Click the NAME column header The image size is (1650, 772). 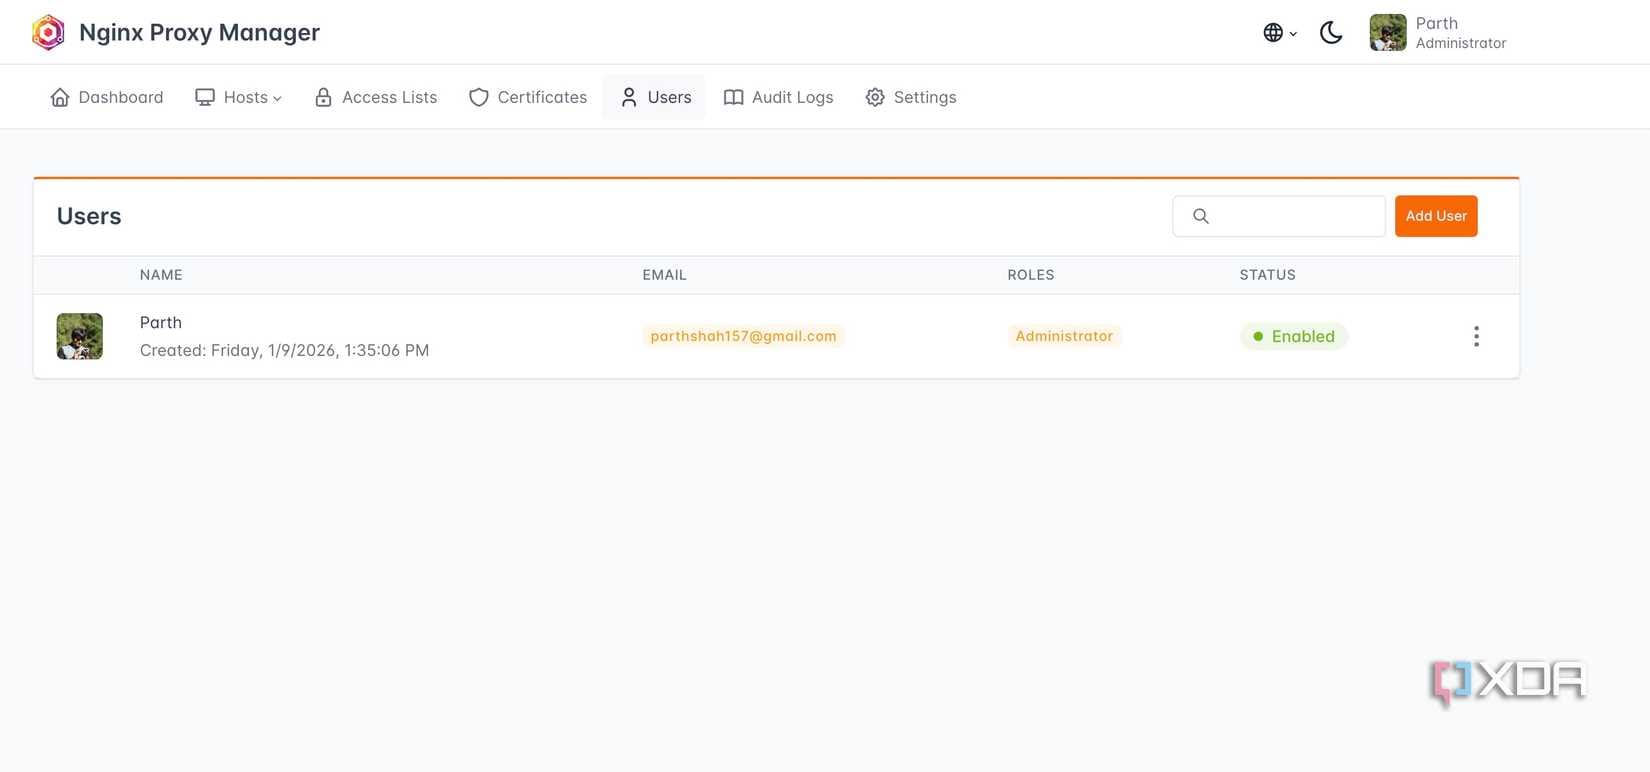click(x=161, y=275)
